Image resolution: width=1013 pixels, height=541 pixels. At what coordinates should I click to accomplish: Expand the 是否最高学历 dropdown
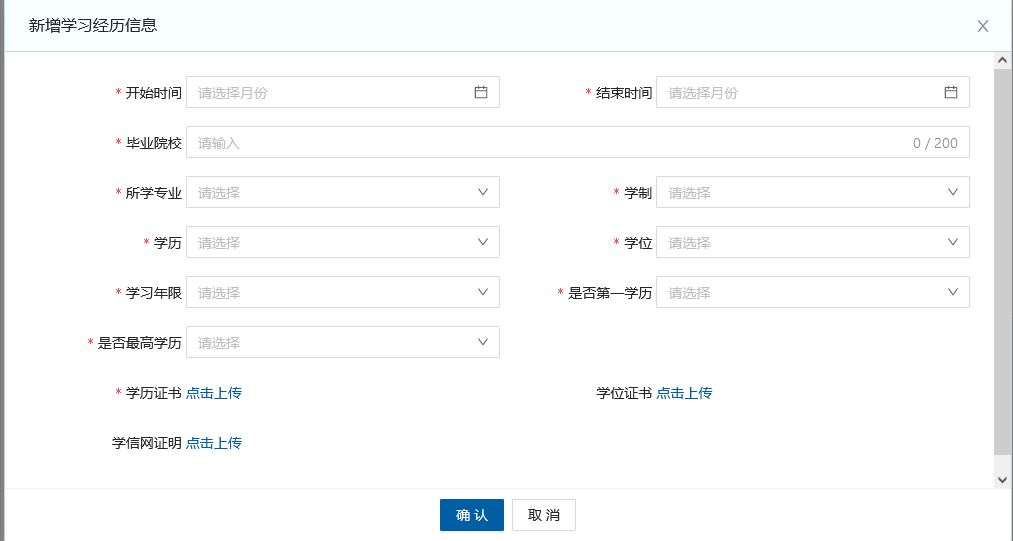tap(342, 342)
